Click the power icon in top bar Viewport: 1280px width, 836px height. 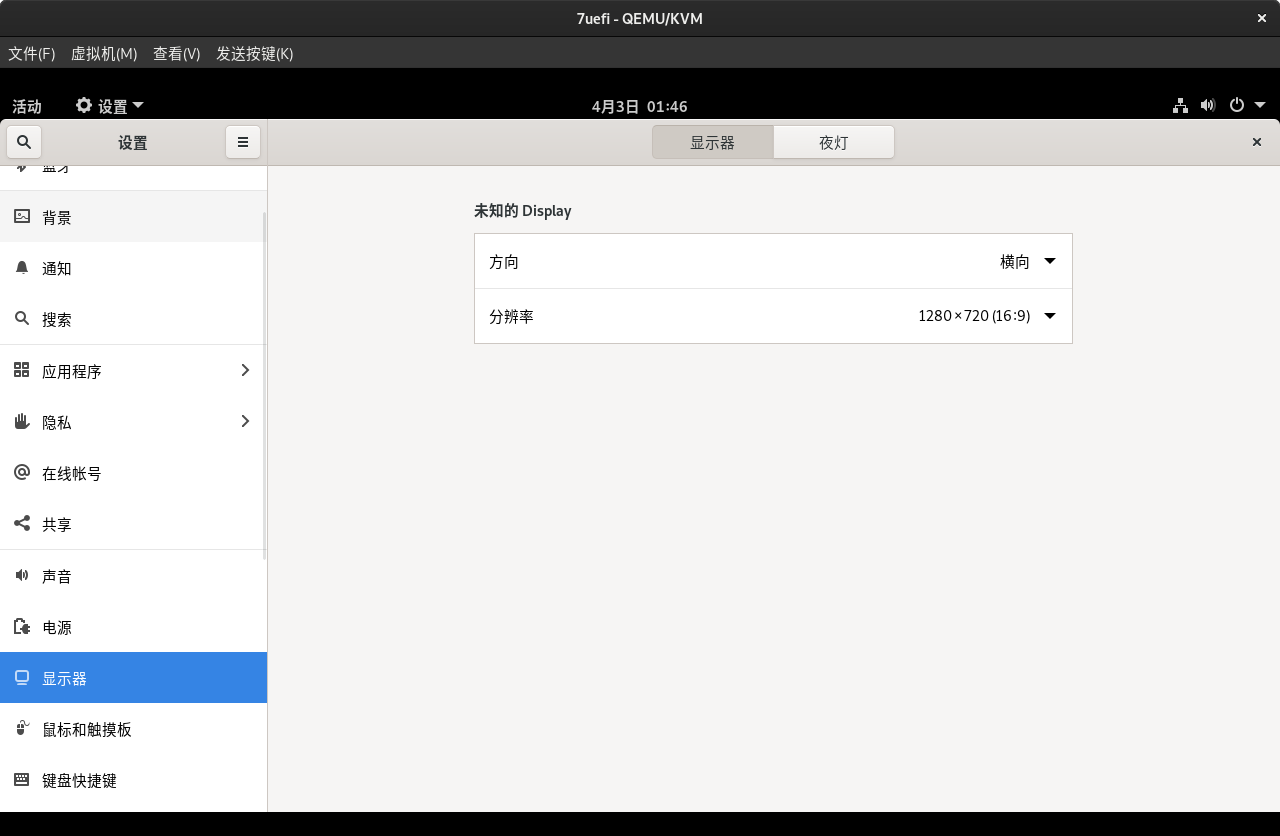point(1237,105)
